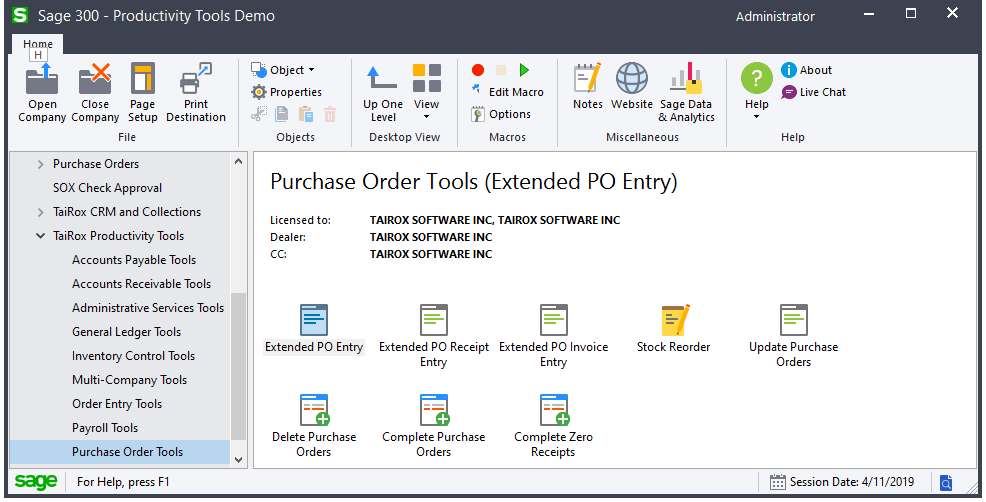986x502 pixels.
Task: Click the navigation tree scrollbar thumb
Action: point(238,367)
